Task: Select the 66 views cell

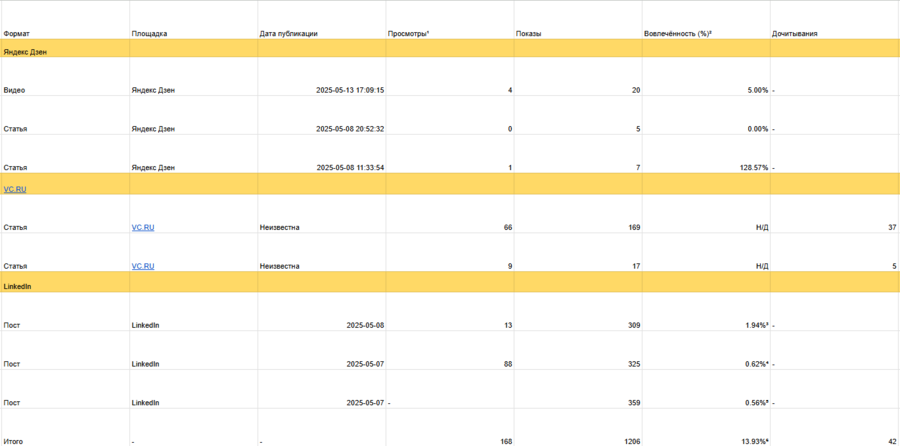Action: [x=450, y=214]
